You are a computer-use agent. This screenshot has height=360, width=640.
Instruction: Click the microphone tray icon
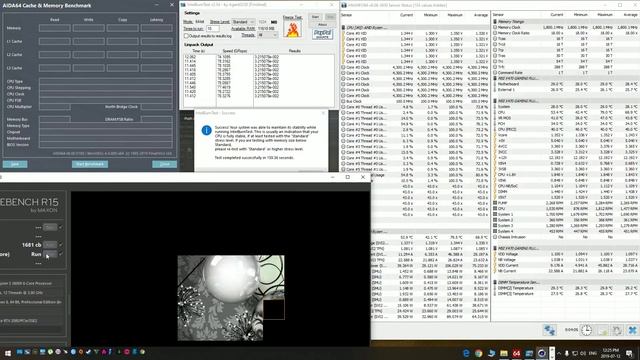[567, 353]
